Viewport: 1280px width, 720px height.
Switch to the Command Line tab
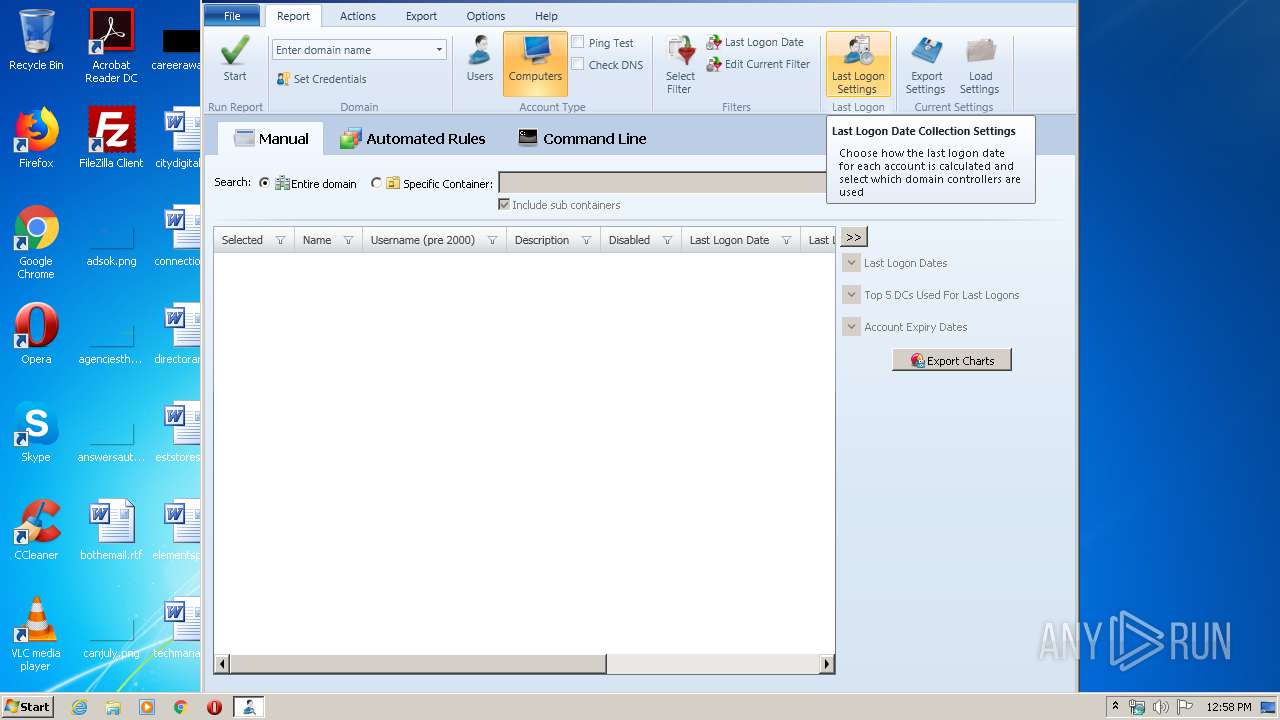point(582,139)
